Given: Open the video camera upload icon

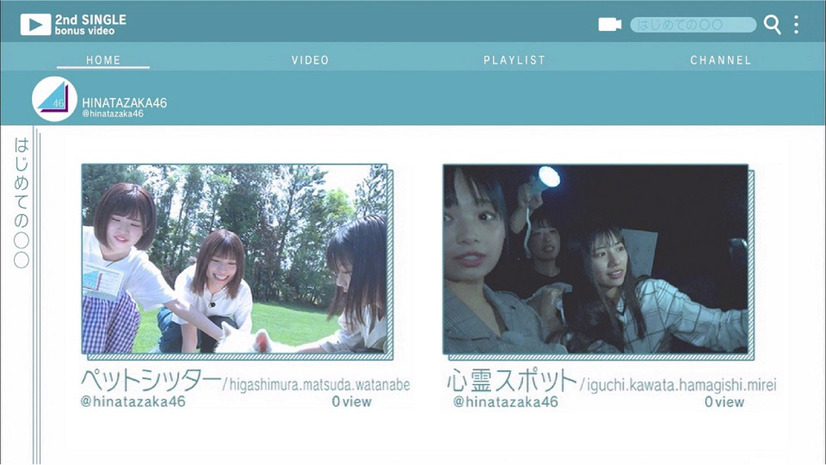Looking at the screenshot, I should coord(609,24).
